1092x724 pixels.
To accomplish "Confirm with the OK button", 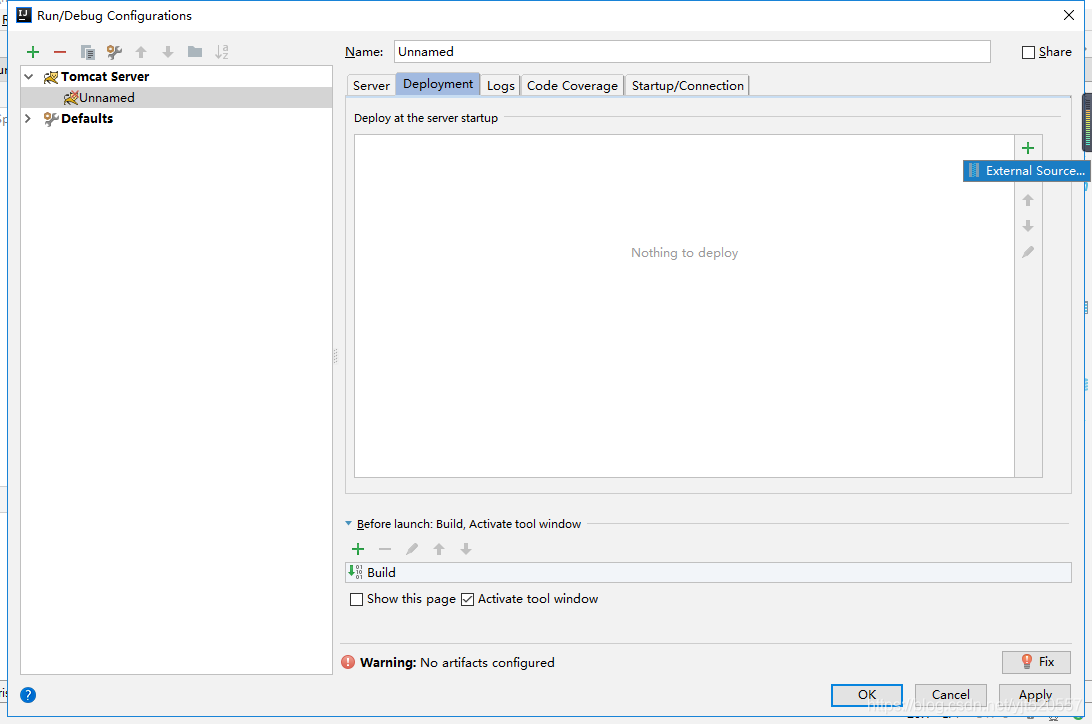I will tap(866, 695).
